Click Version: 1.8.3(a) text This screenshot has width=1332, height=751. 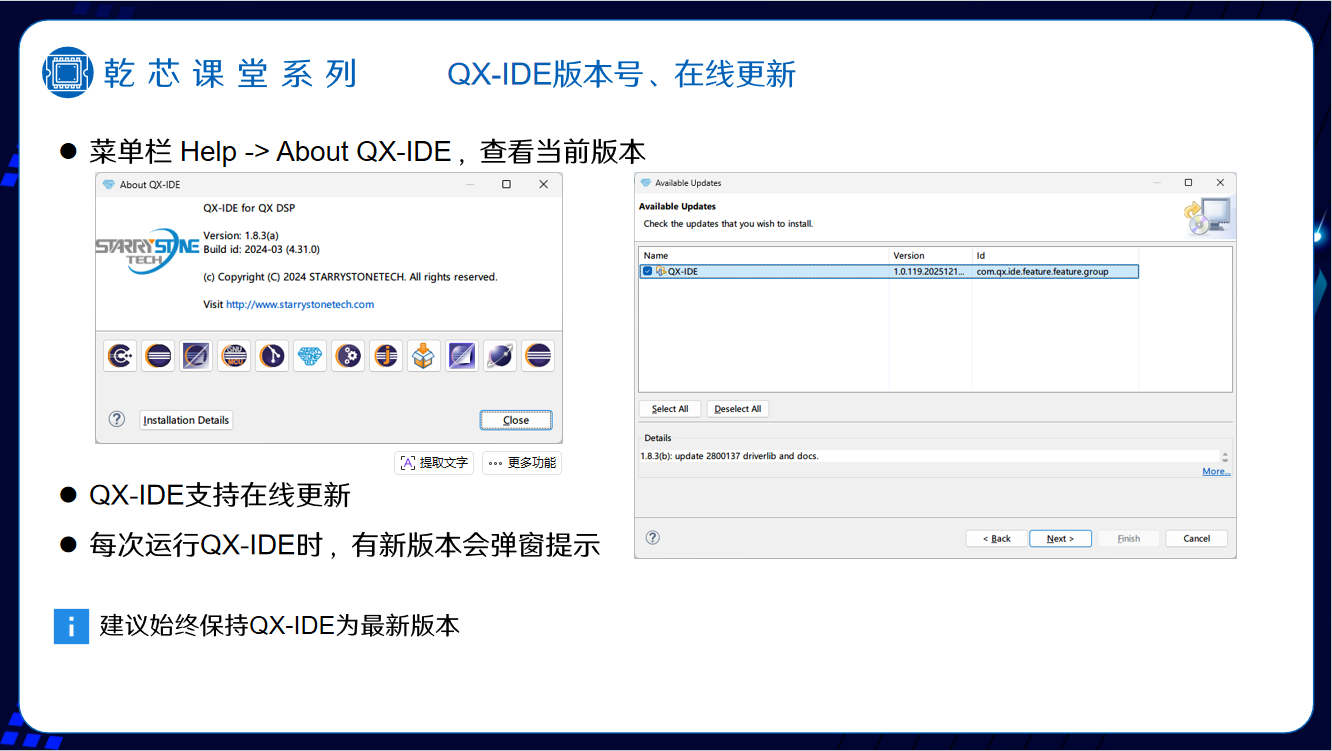point(241,236)
